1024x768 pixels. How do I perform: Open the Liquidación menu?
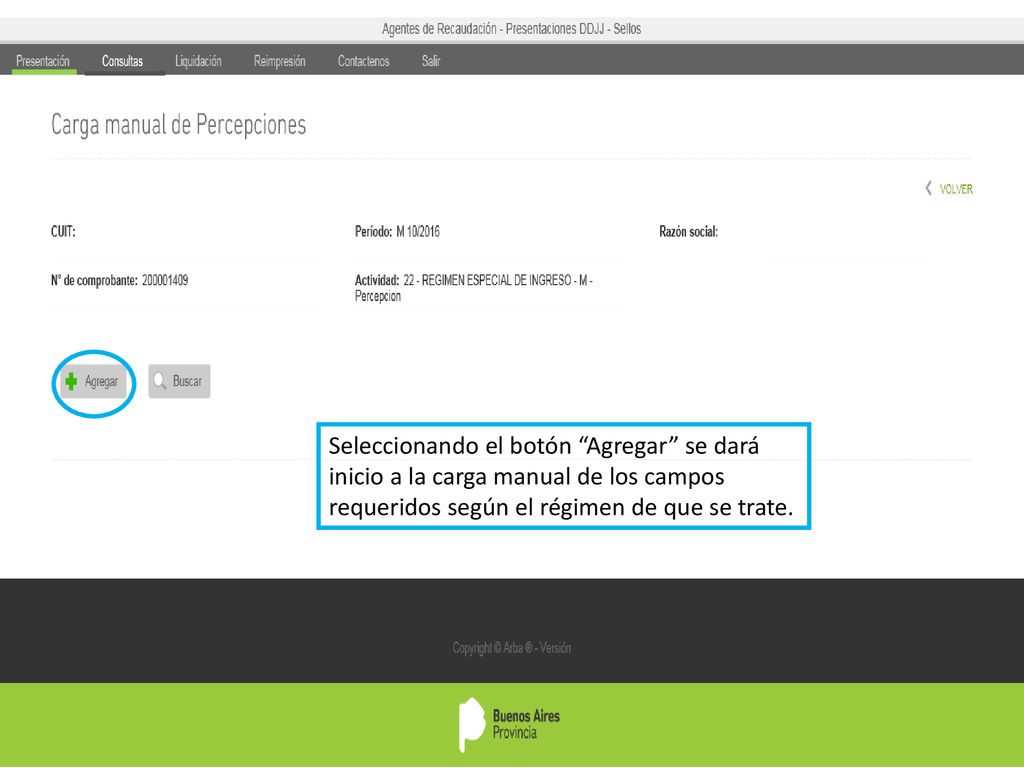[198, 61]
